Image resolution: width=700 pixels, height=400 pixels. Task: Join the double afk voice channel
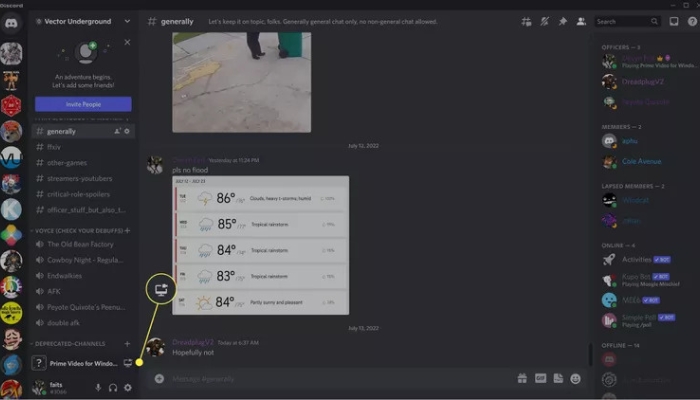[x=83, y=323]
